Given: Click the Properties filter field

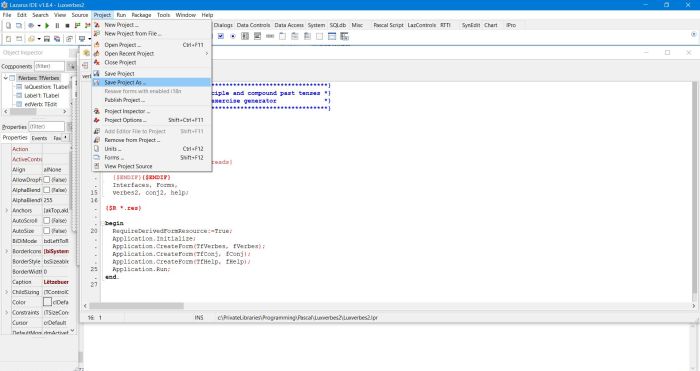Looking at the screenshot, I should (x=46, y=126).
